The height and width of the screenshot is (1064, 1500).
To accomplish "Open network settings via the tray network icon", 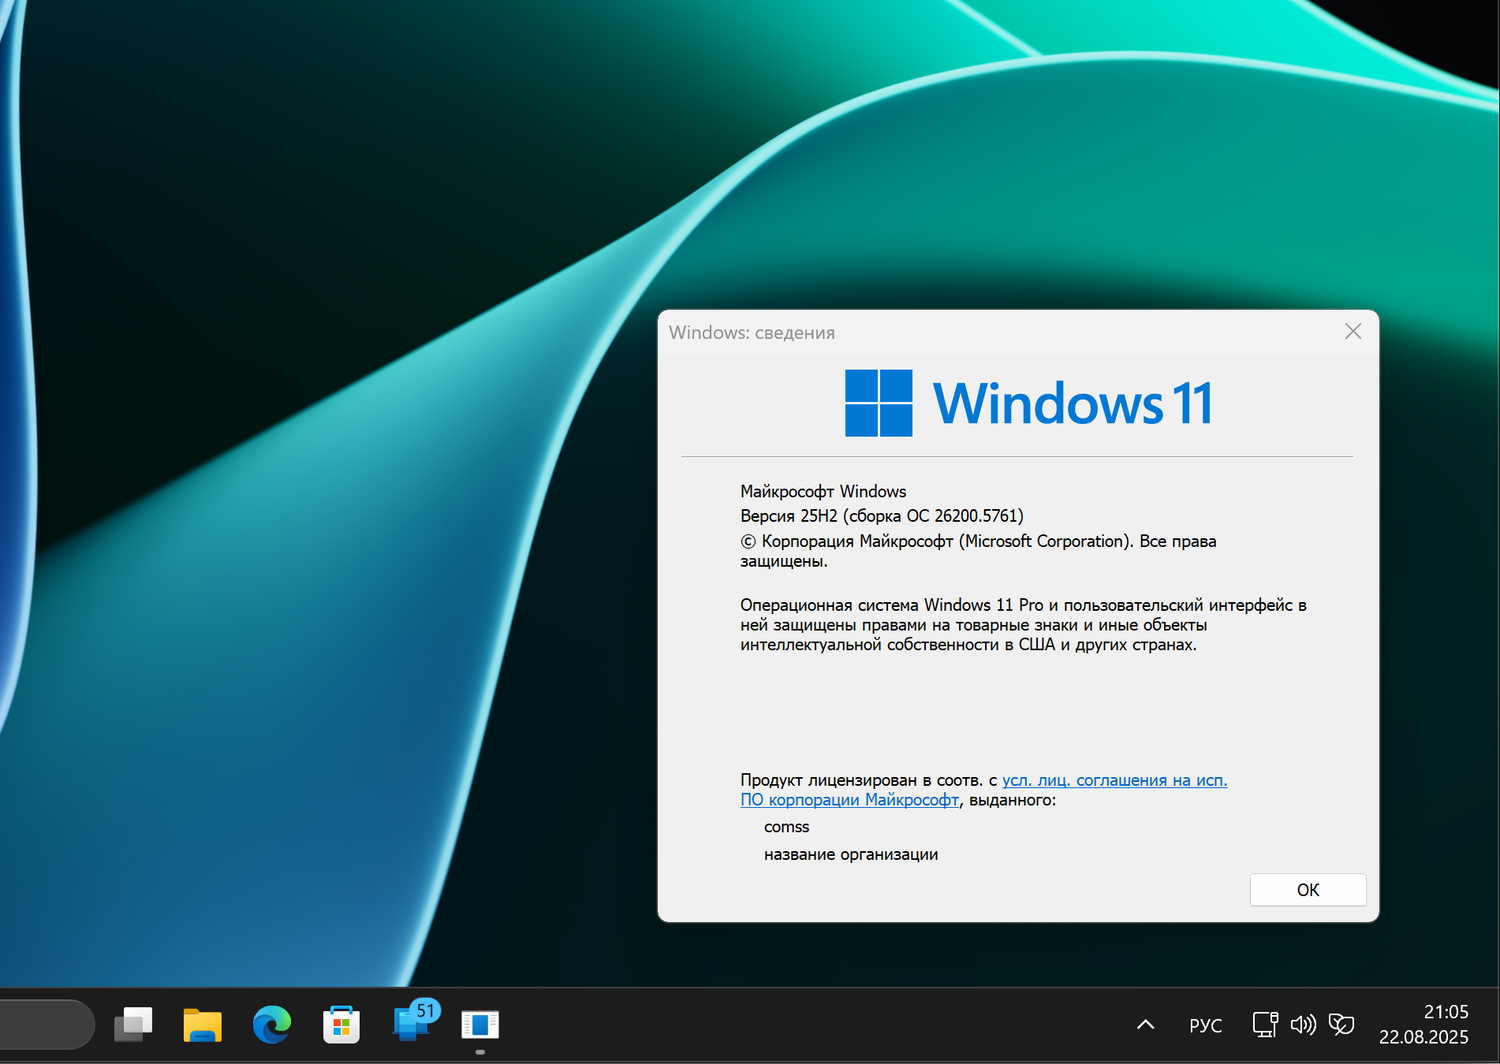I will coord(1264,1024).
